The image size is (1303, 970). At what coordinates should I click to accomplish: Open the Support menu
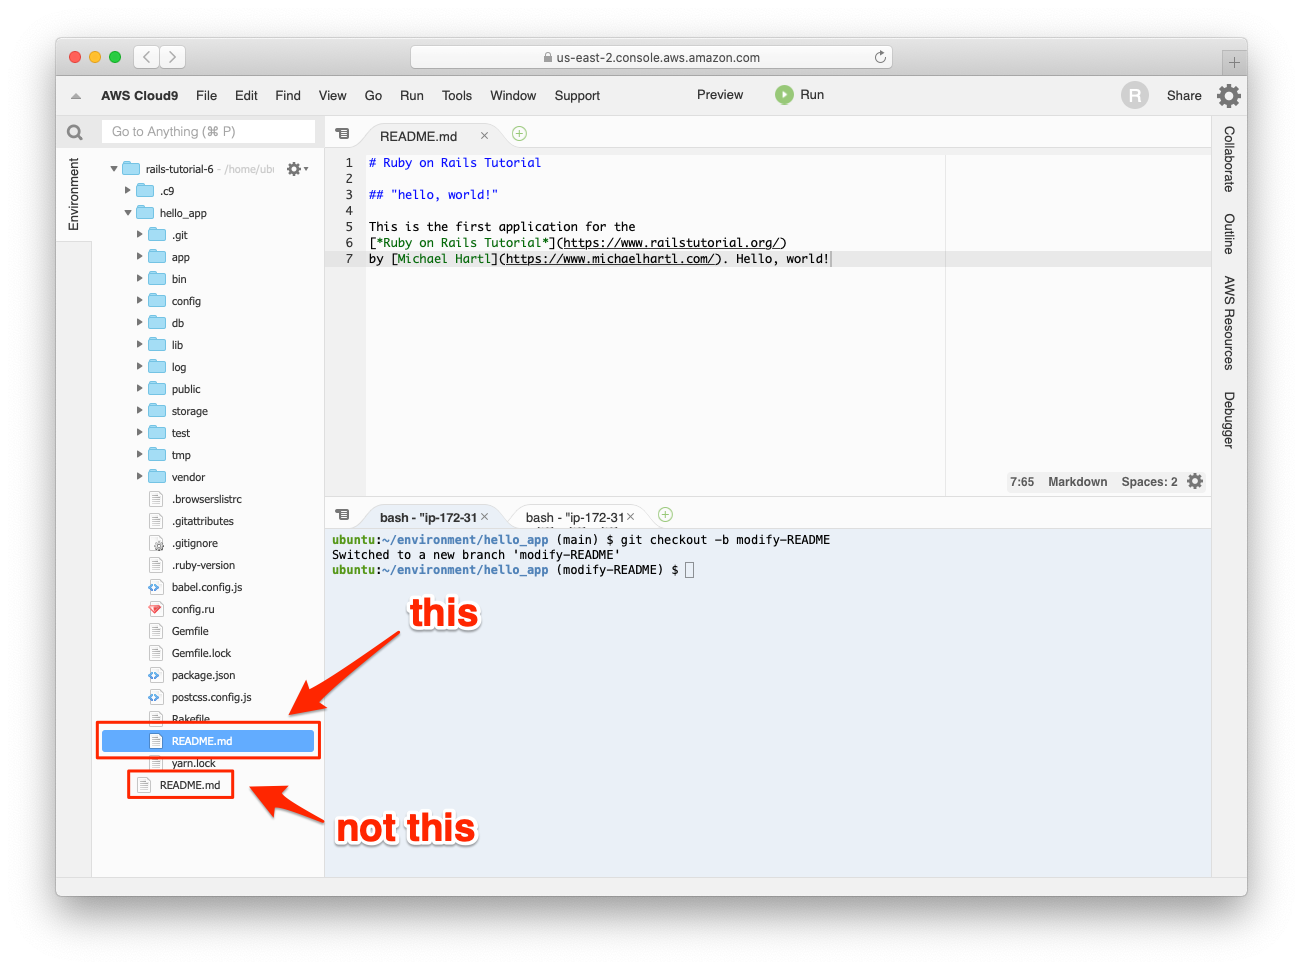pyautogui.click(x=577, y=96)
